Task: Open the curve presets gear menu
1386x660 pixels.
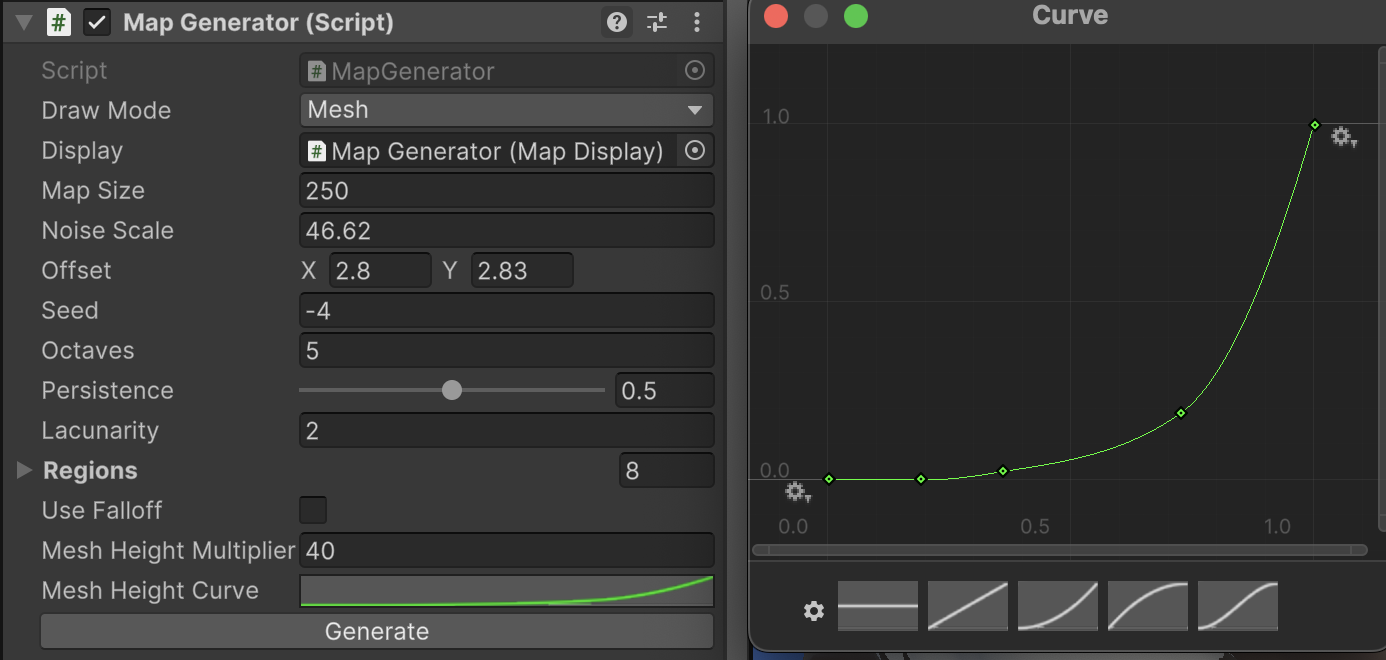Action: (x=814, y=611)
